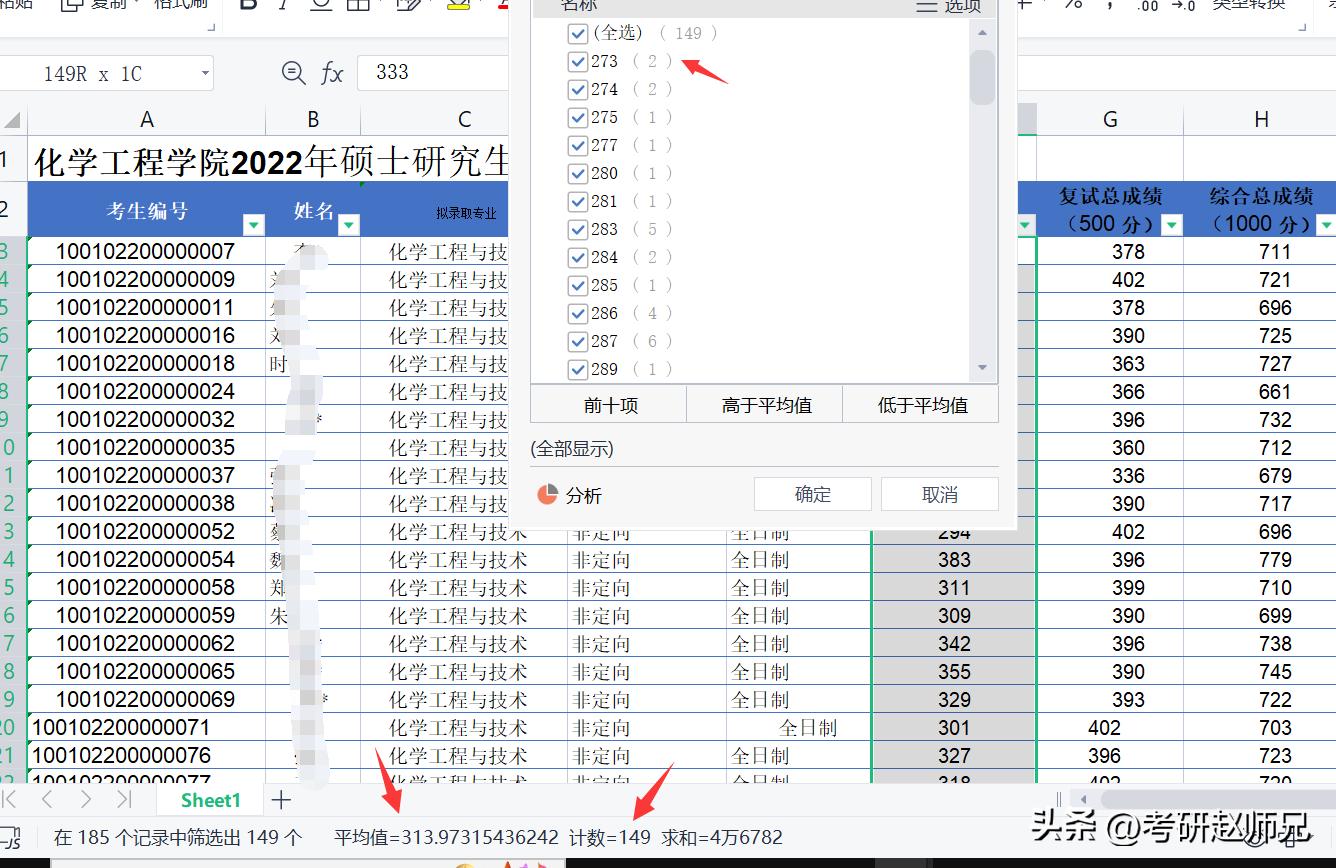Apply italic formatting
Image resolution: width=1336 pixels, height=868 pixels.
tap(284, 6)
